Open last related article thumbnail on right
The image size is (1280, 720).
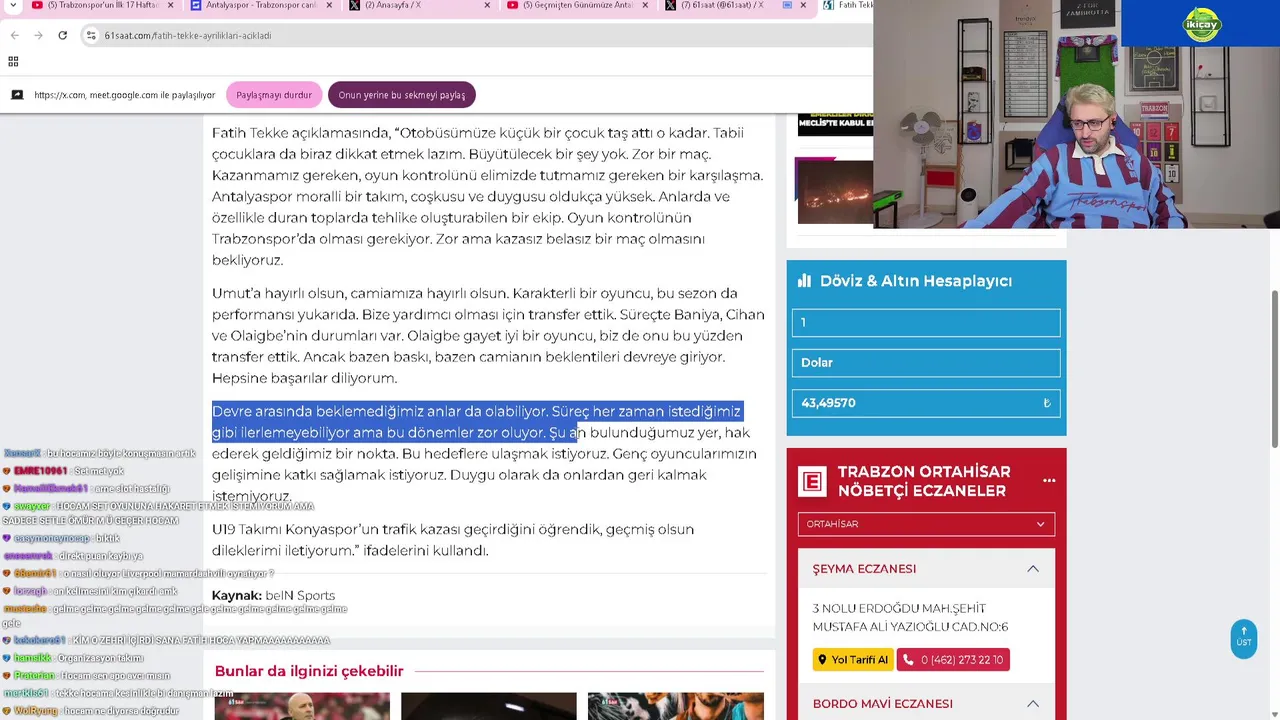[x=676, y=706]
